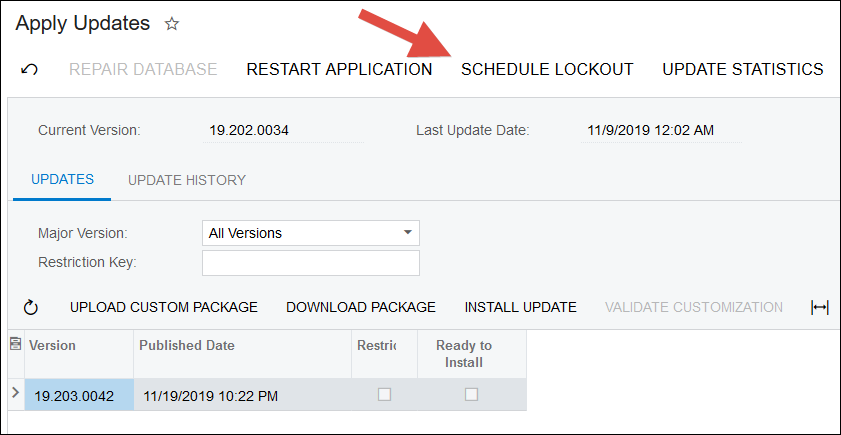Click Upload Custom Package
This screenshot has height=435, width=841.
164,307
